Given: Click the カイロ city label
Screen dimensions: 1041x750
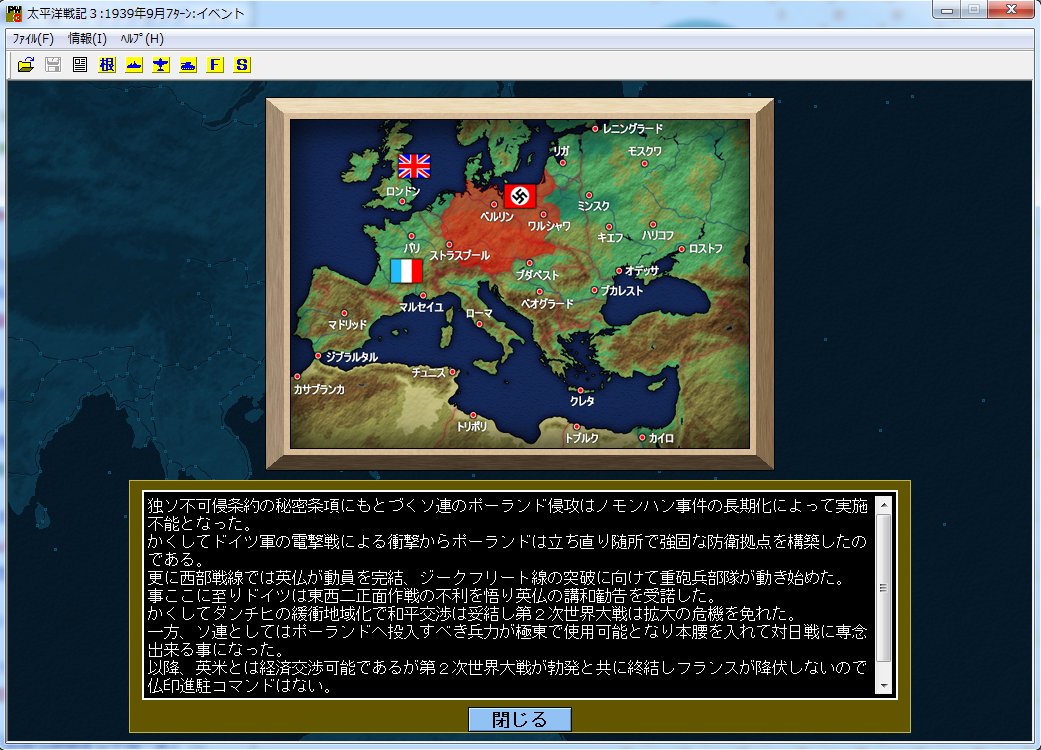Looking at the screenshot, I should coord(661,438).
